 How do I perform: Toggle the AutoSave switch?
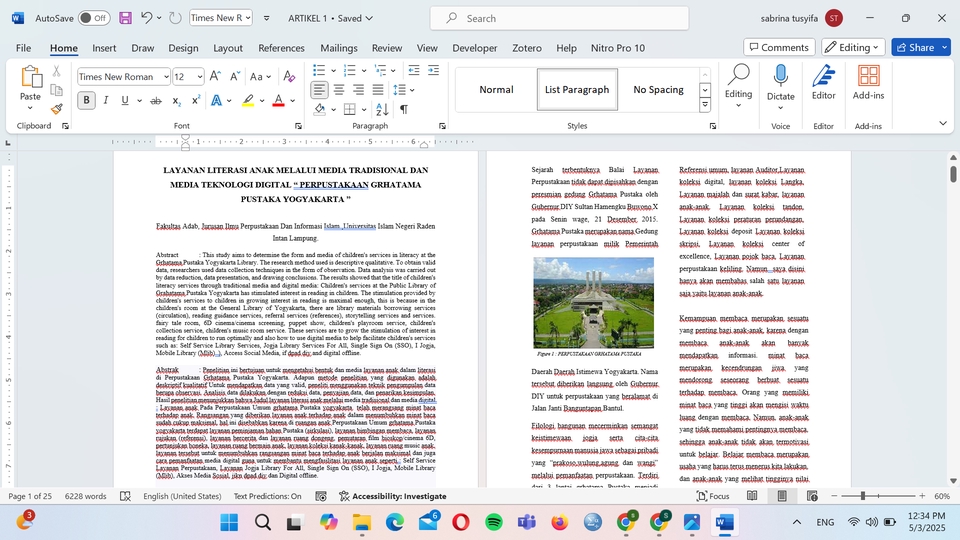[94, 18]
